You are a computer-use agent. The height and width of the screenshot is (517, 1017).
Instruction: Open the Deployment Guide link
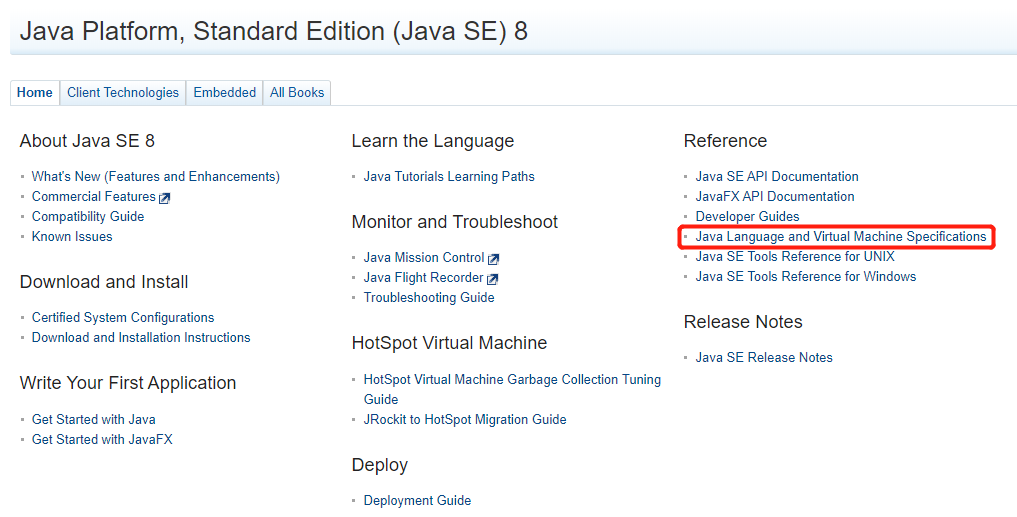[x=418, y=501]
